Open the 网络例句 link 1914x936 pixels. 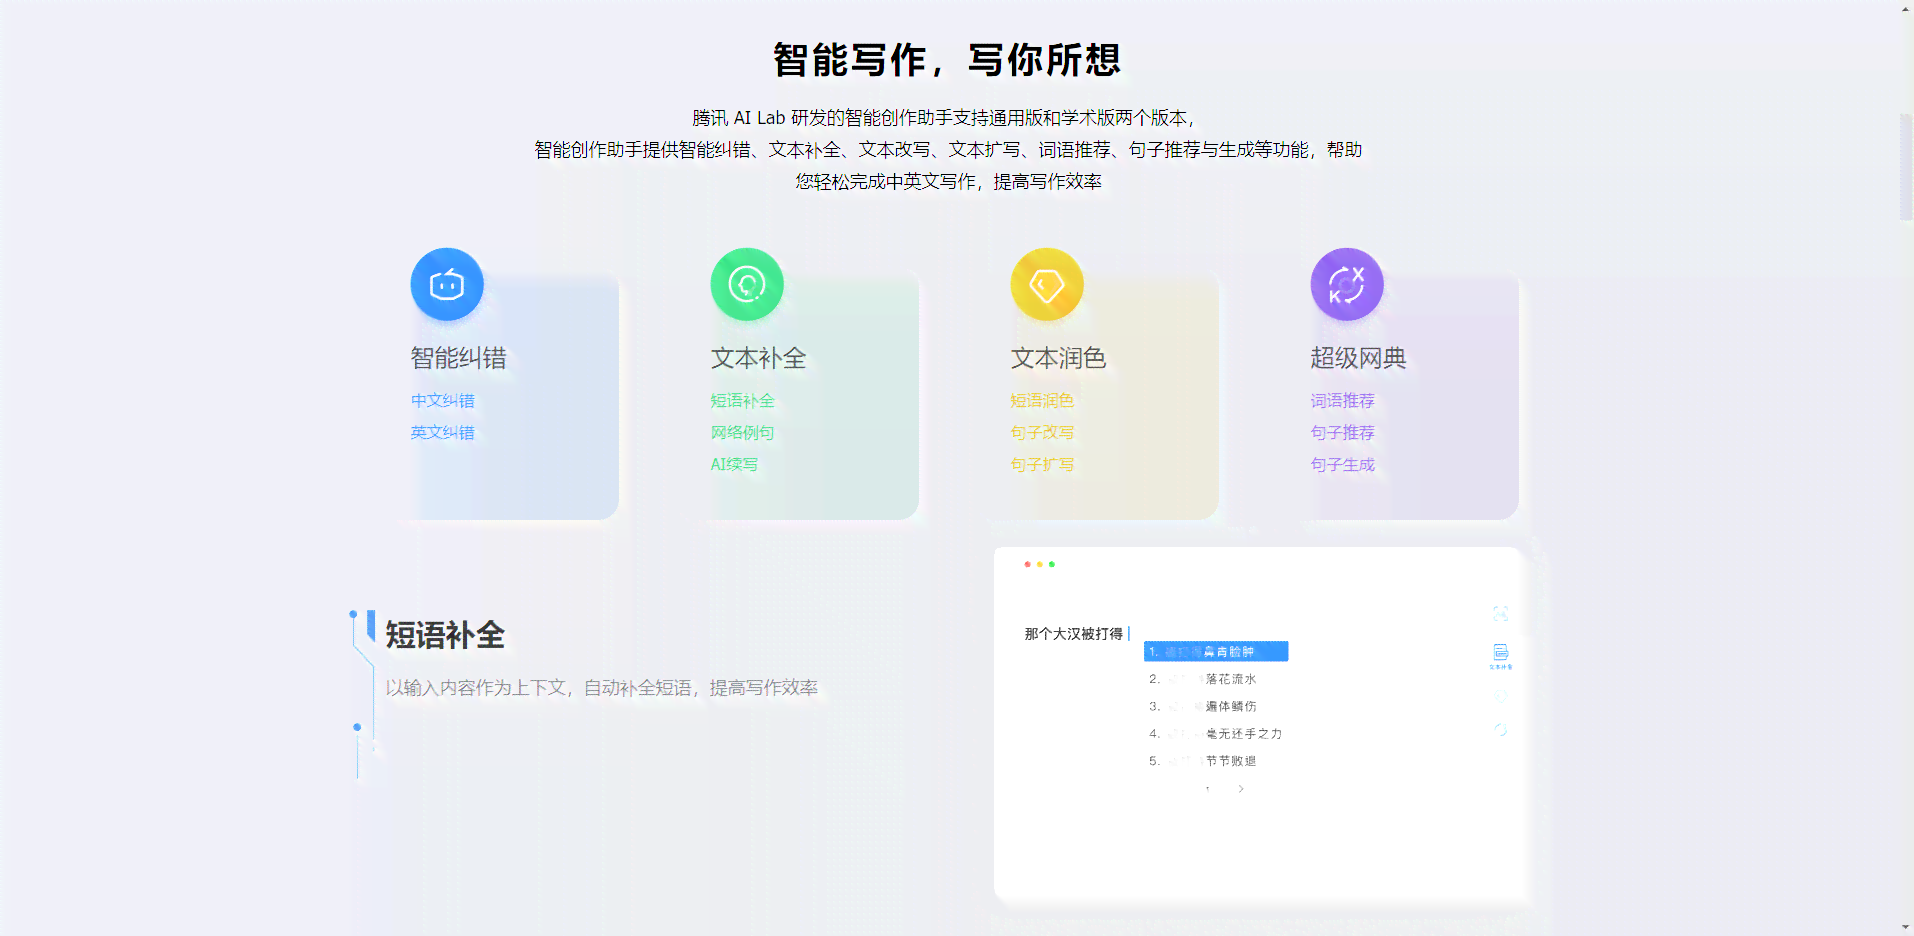tap(742, 432)
